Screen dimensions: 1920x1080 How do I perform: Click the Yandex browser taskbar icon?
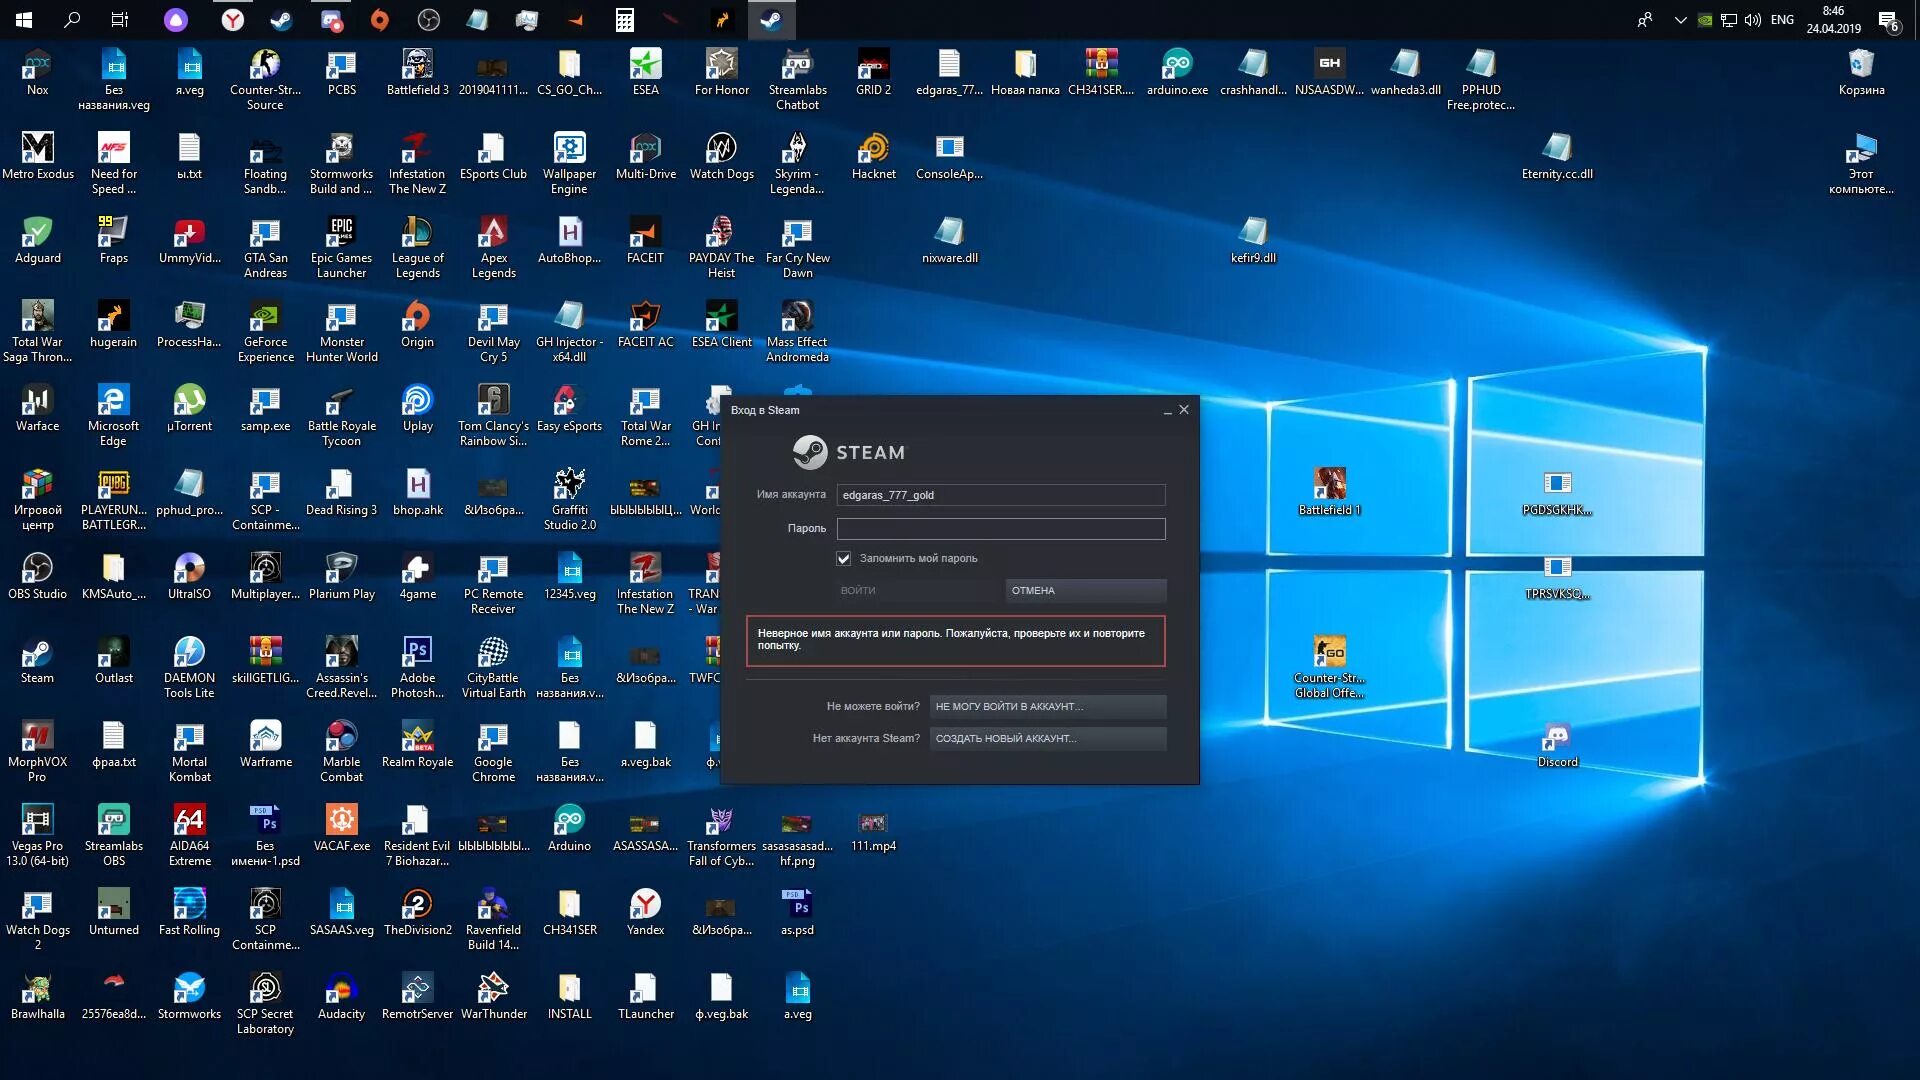click(232, 20)
